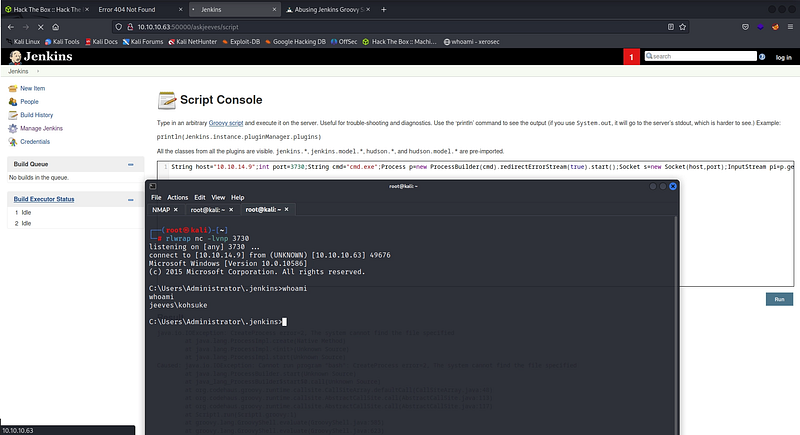Open a new browser tab
800x435 pixels.
384,9
